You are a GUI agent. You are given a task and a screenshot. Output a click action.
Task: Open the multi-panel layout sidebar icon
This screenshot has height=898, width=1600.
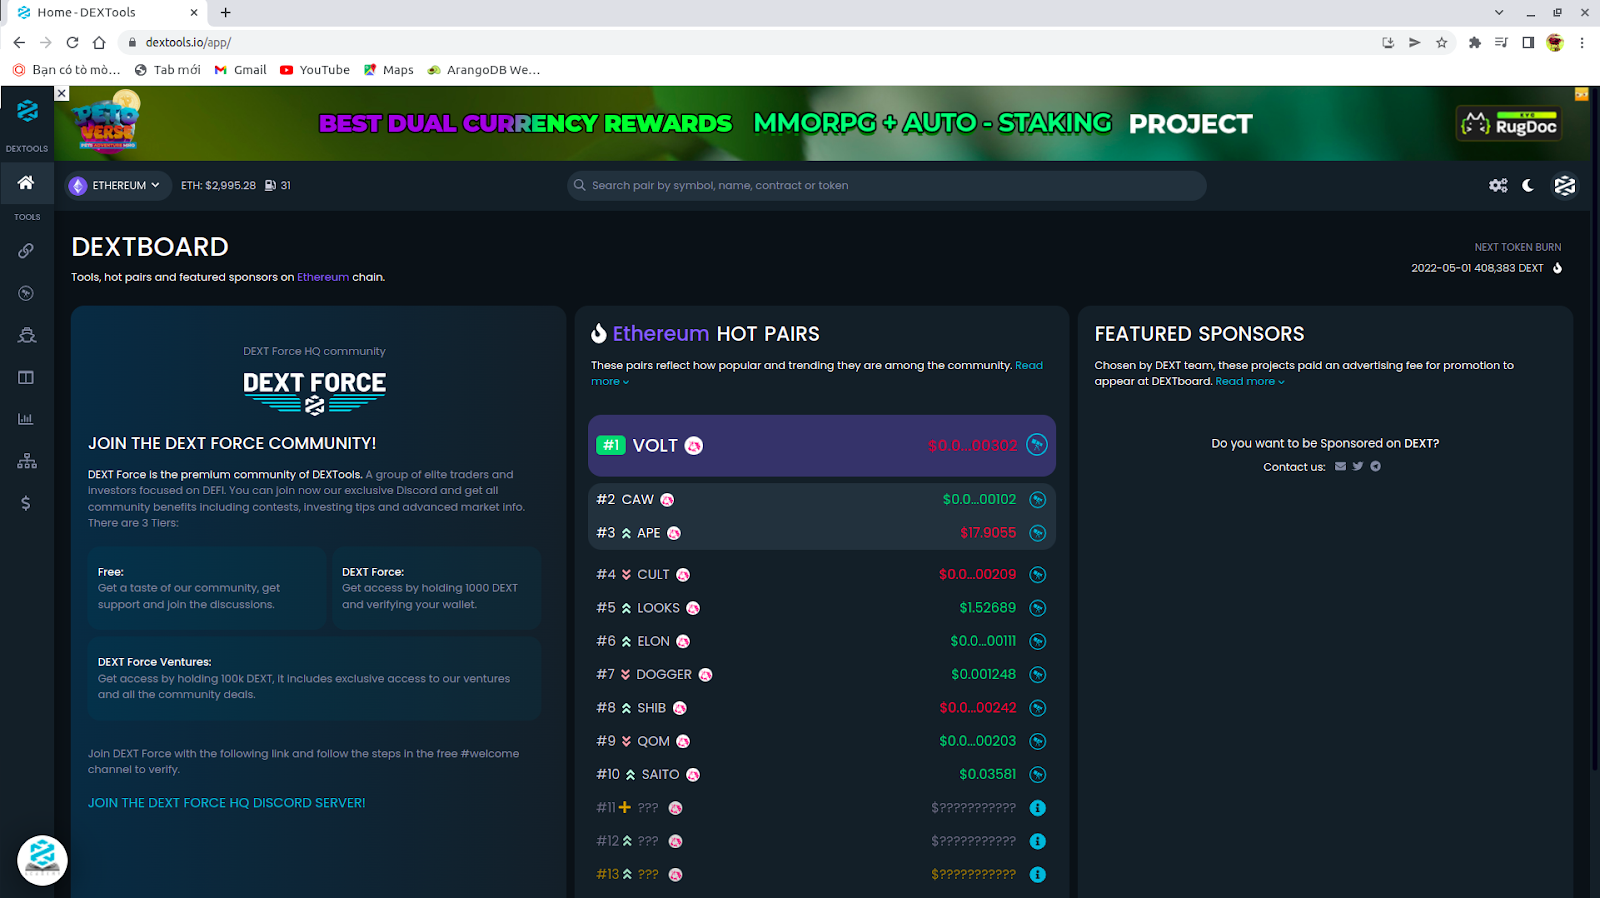pos(26,377)
